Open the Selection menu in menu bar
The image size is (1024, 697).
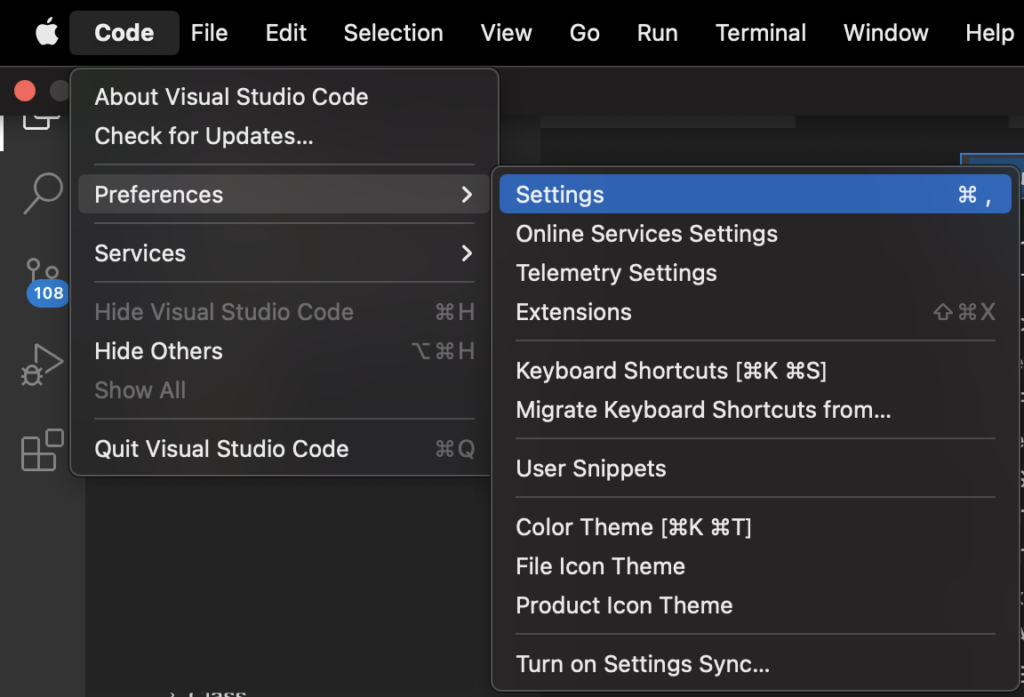393,33
